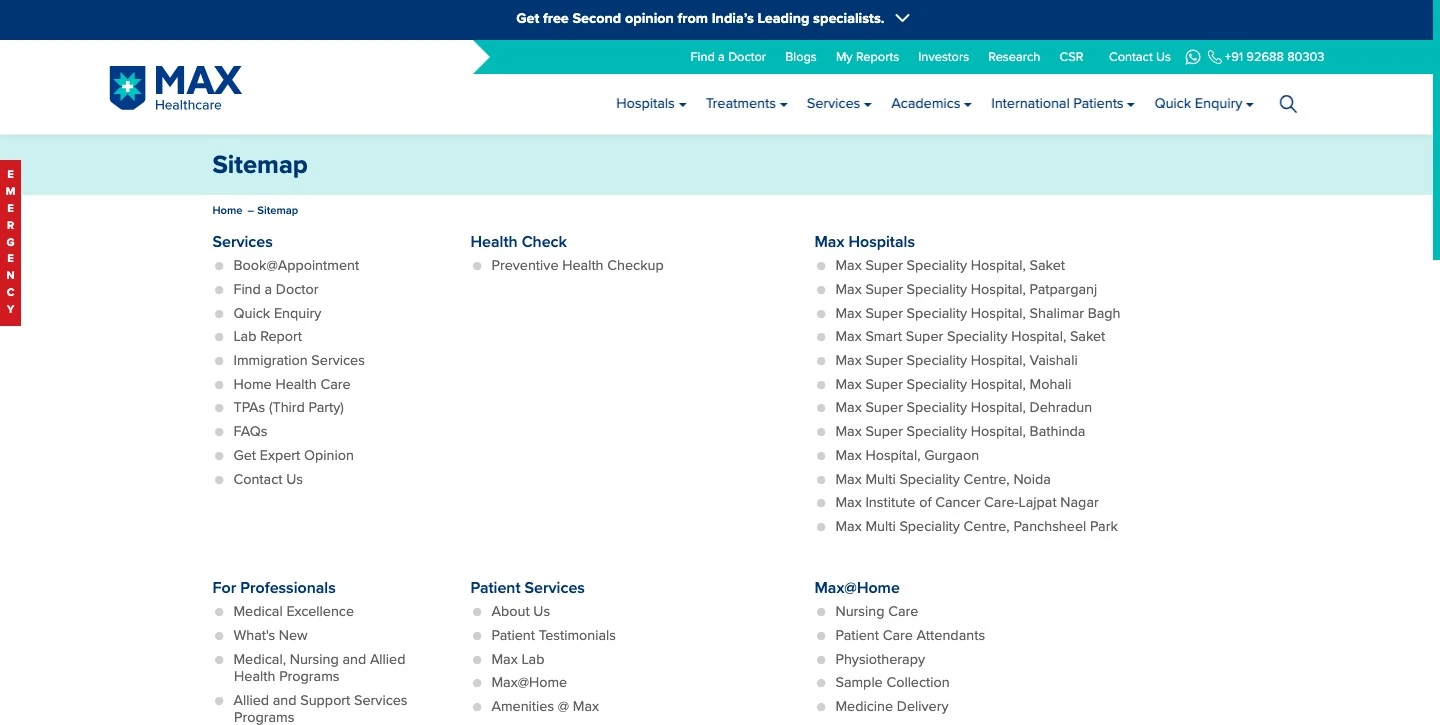This screenshot has width=1440, height=725.
Task: Open Allied and Support Services Programs
Action: tap(320, 709)
